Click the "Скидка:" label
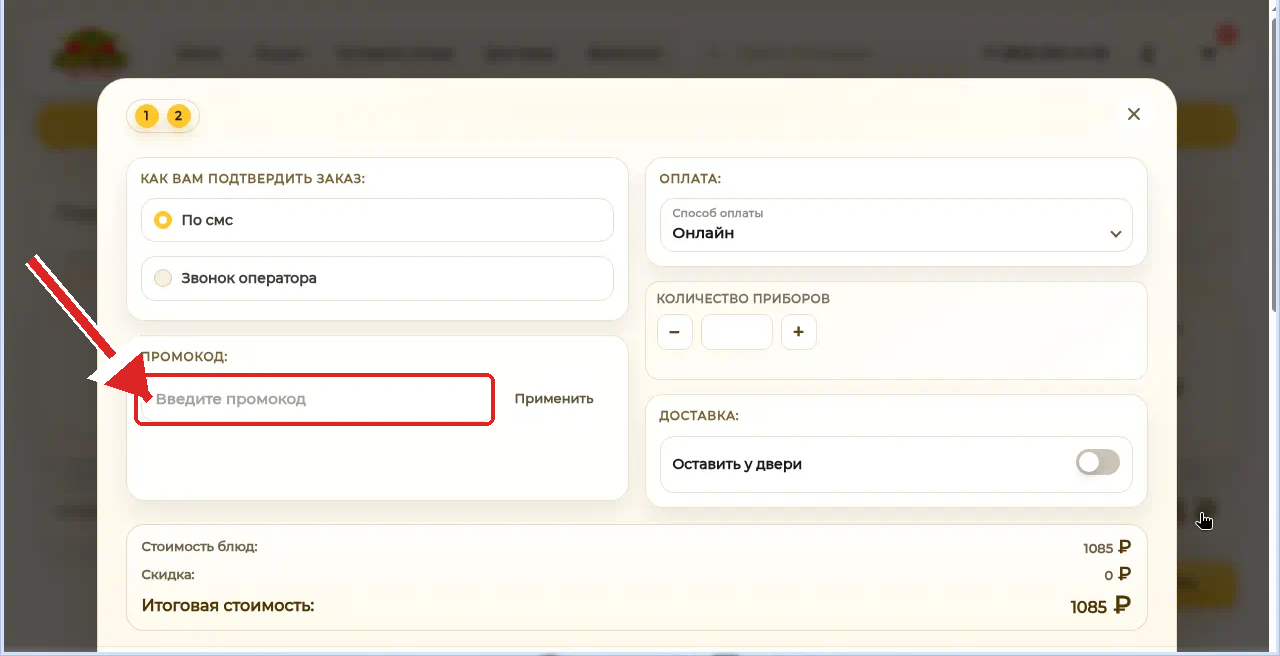The image size is (1280, 656). tap(168, 575)
